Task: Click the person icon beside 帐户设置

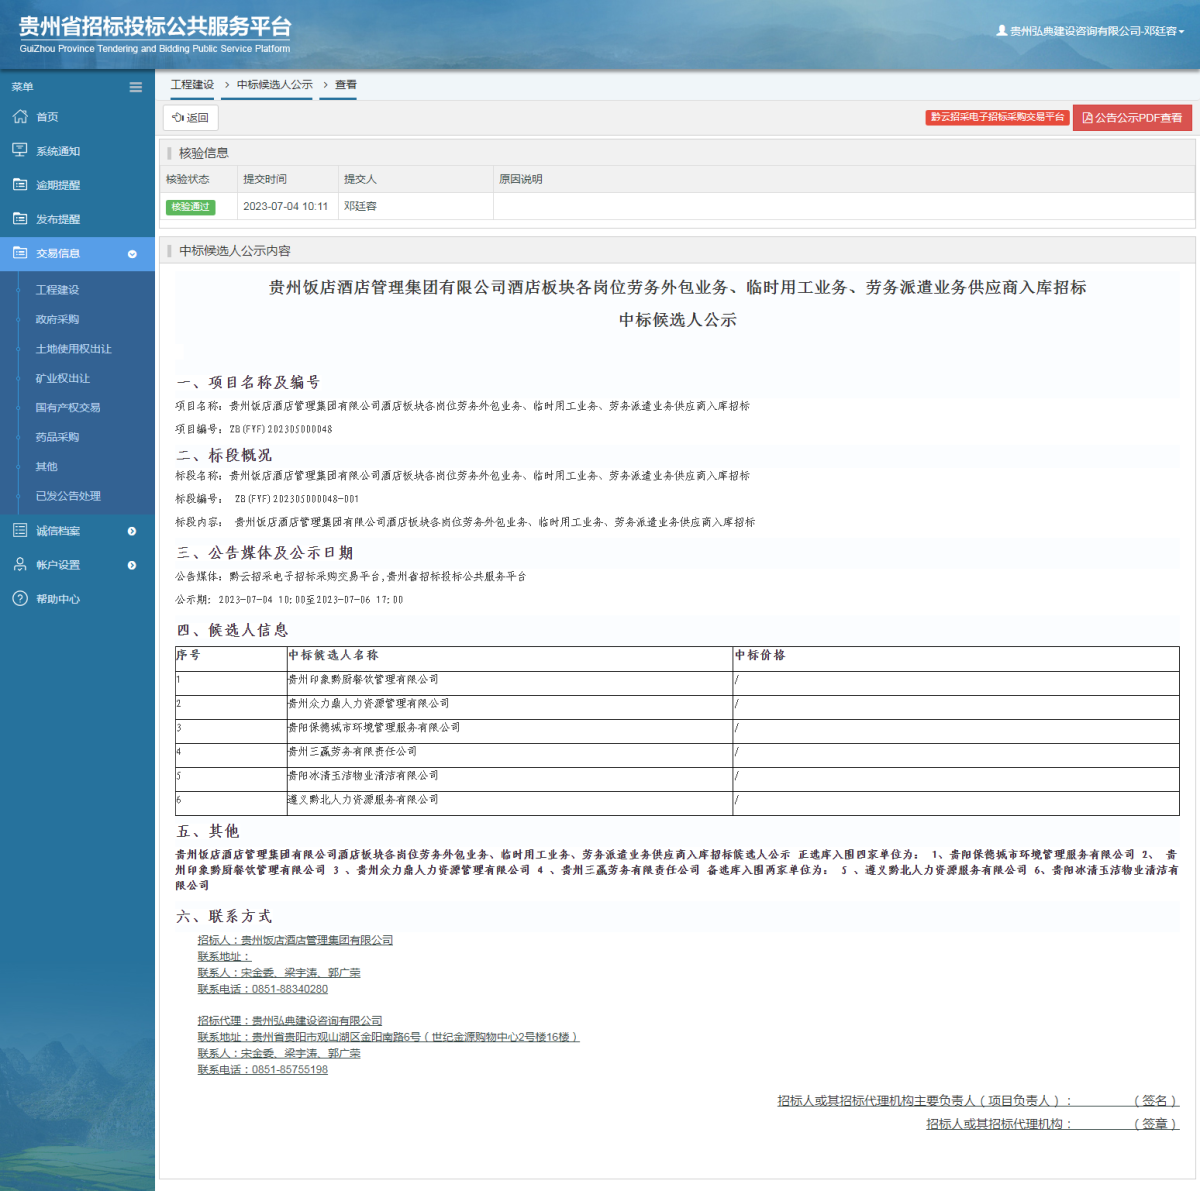Action: [20, 565]
